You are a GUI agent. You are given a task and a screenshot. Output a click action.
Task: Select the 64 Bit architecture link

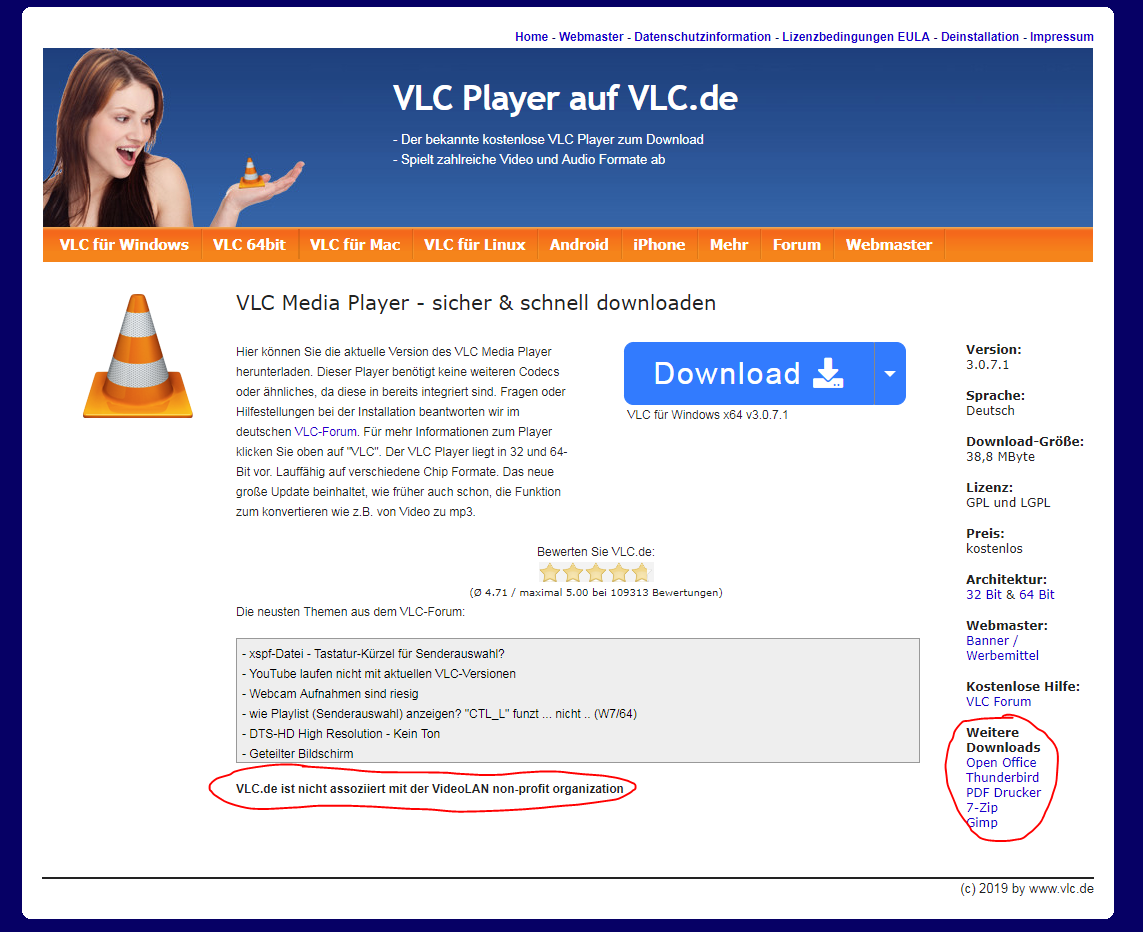click(1037, 595)
